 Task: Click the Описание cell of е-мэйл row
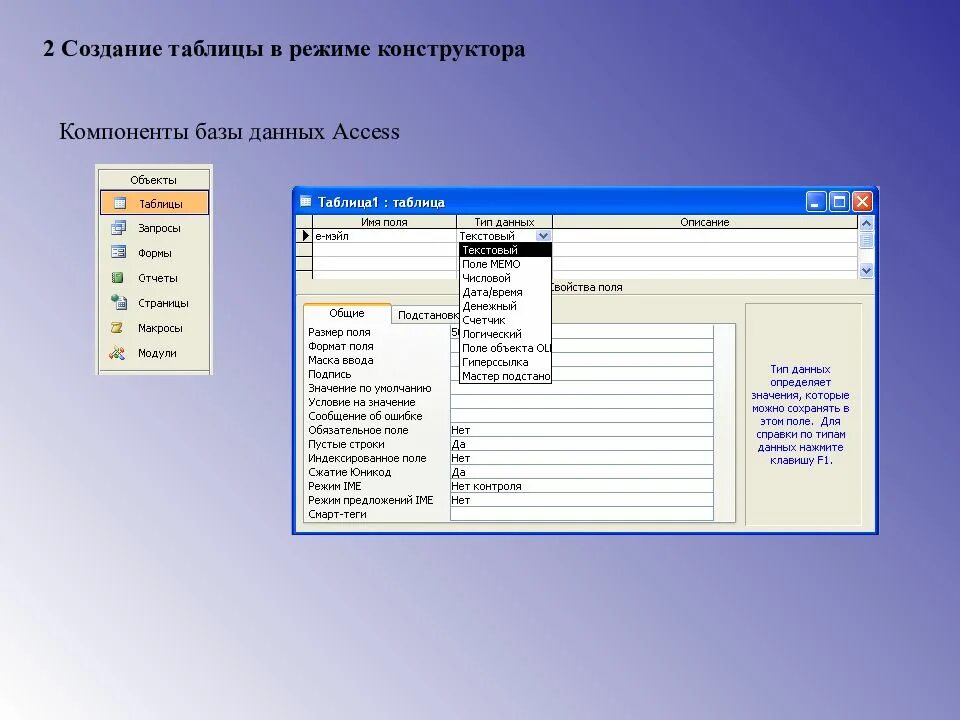[x=705, y=236]
